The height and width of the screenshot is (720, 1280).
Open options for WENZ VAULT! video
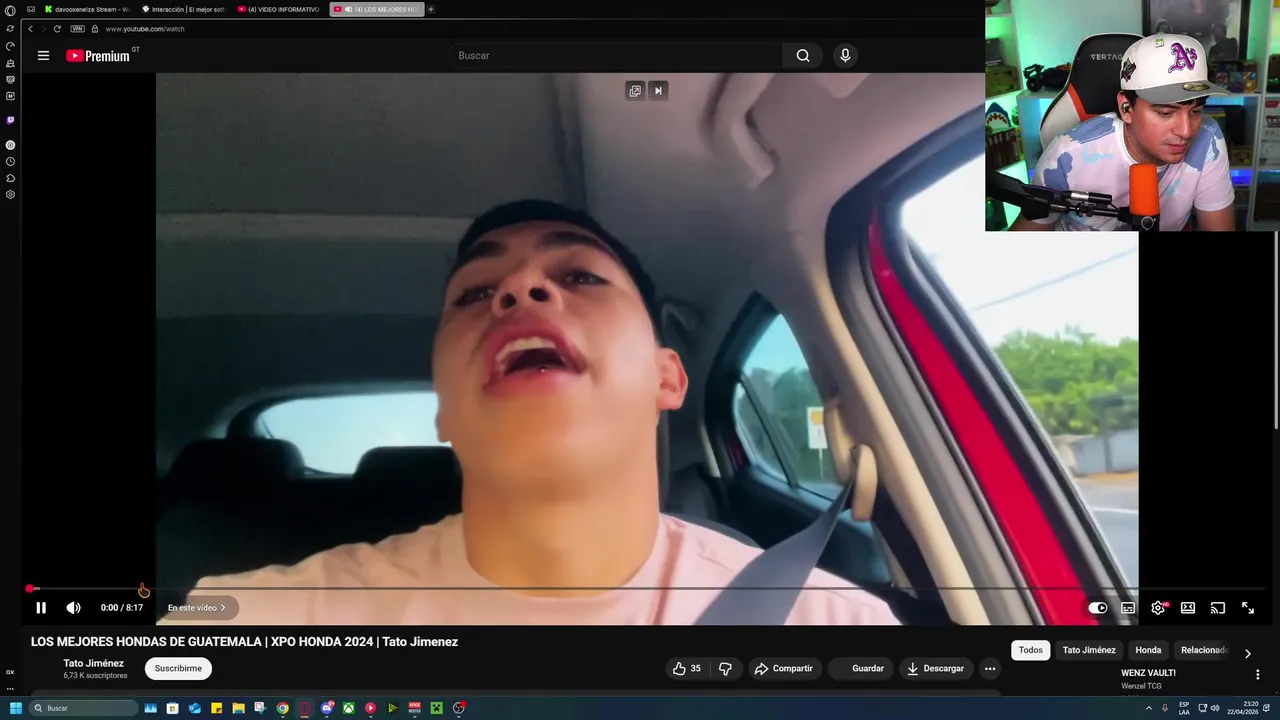[x=1257, y=675]
